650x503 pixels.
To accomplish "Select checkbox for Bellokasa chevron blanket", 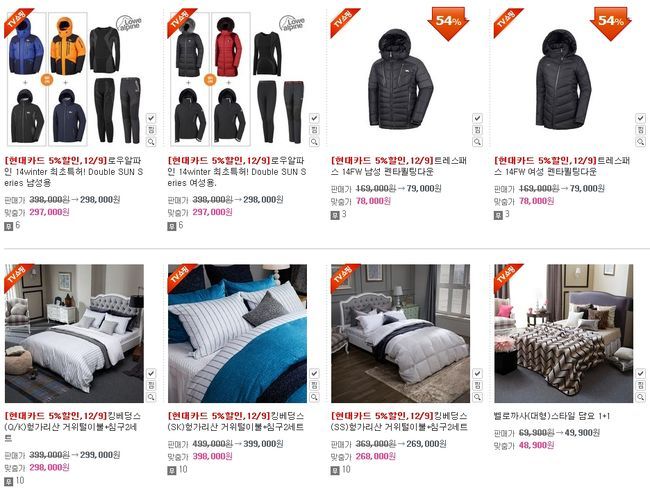I will [x=640, y=373].
